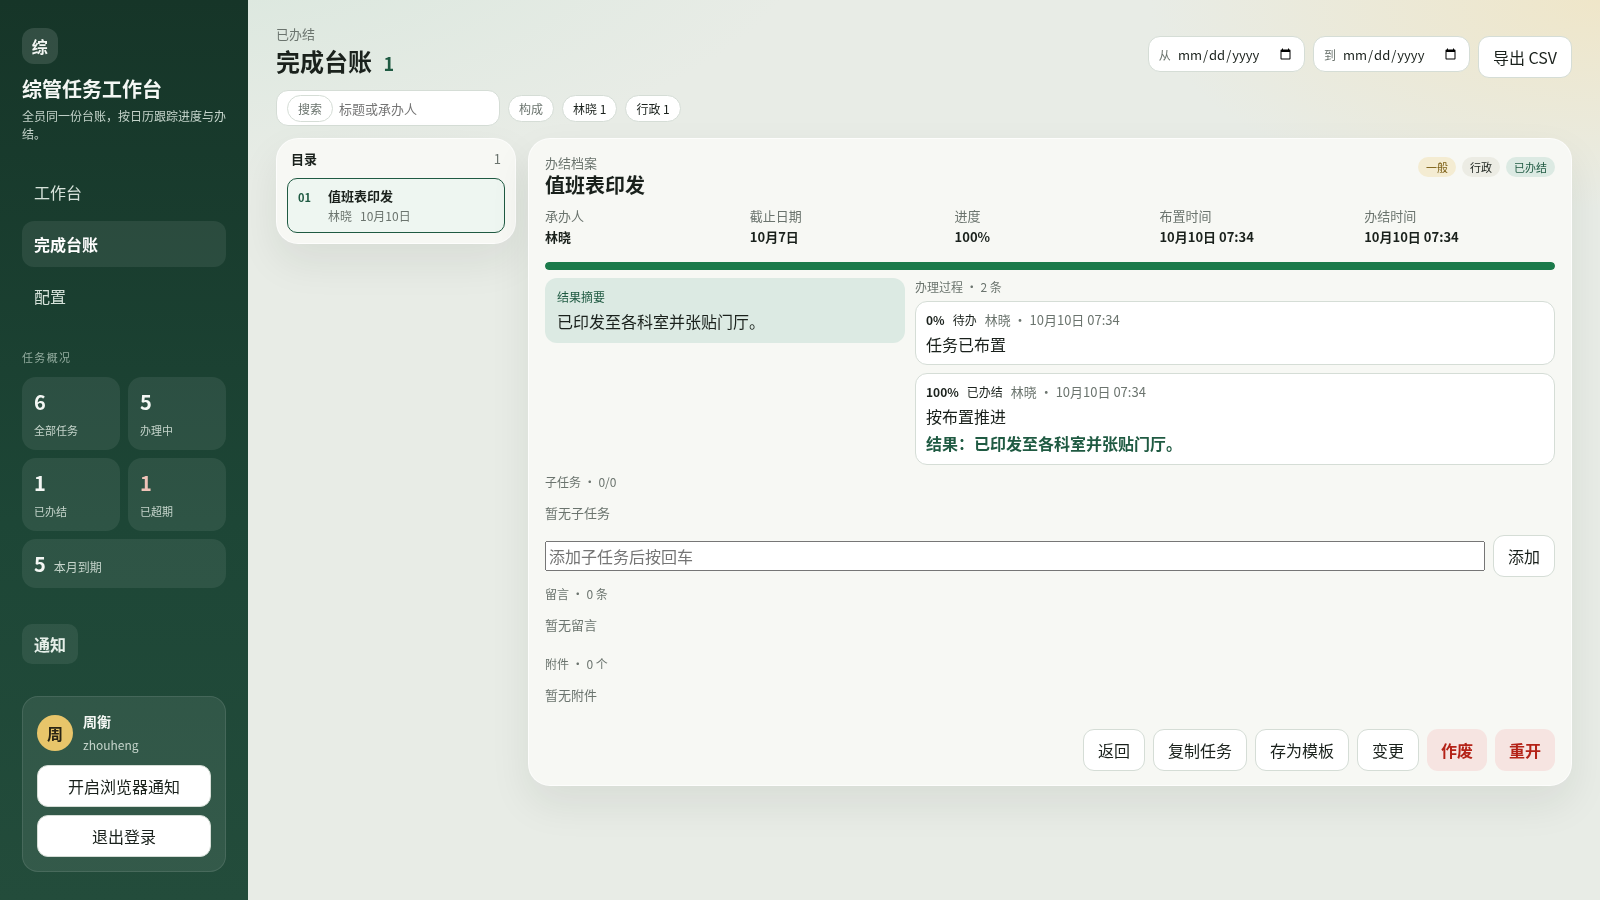Screen dimensions: 1600x900
Task: Click the 到 end date field
Action: coord(1391,55)
